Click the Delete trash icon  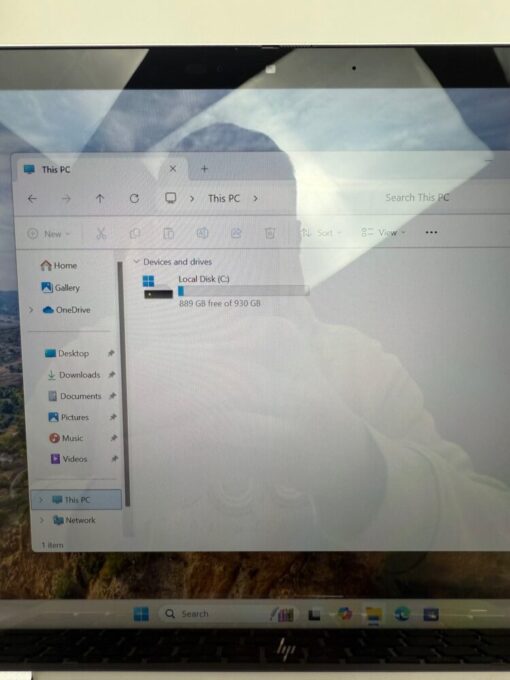pyautogui.click(x=270, y=233)
